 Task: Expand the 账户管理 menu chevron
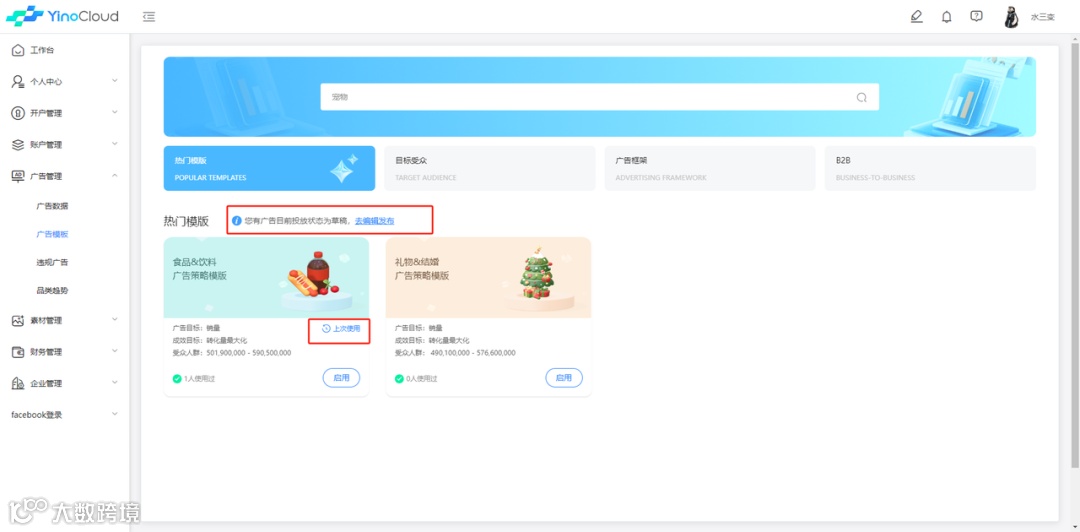point(115,144)
